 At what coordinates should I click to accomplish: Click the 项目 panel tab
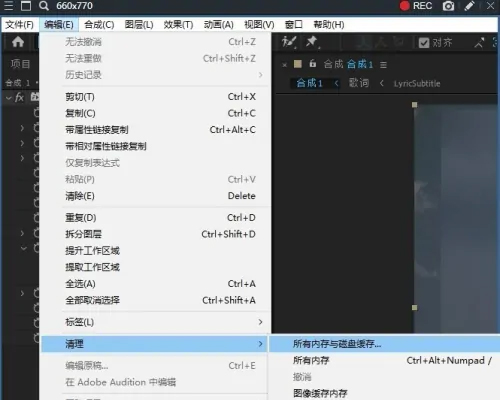coord(20,63)
